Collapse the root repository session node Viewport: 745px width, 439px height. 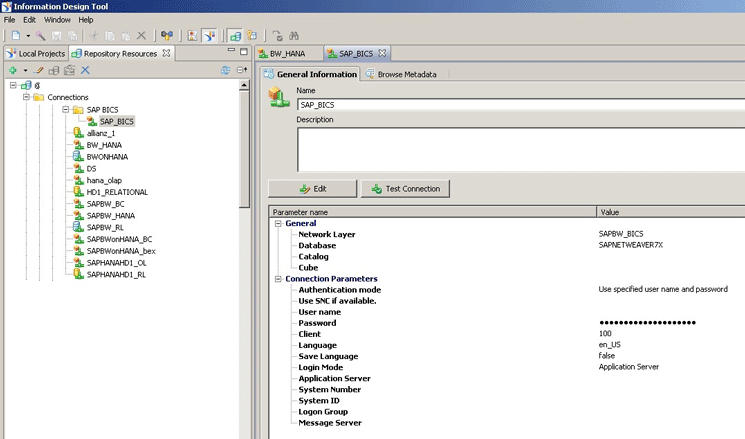pos(13,85)
